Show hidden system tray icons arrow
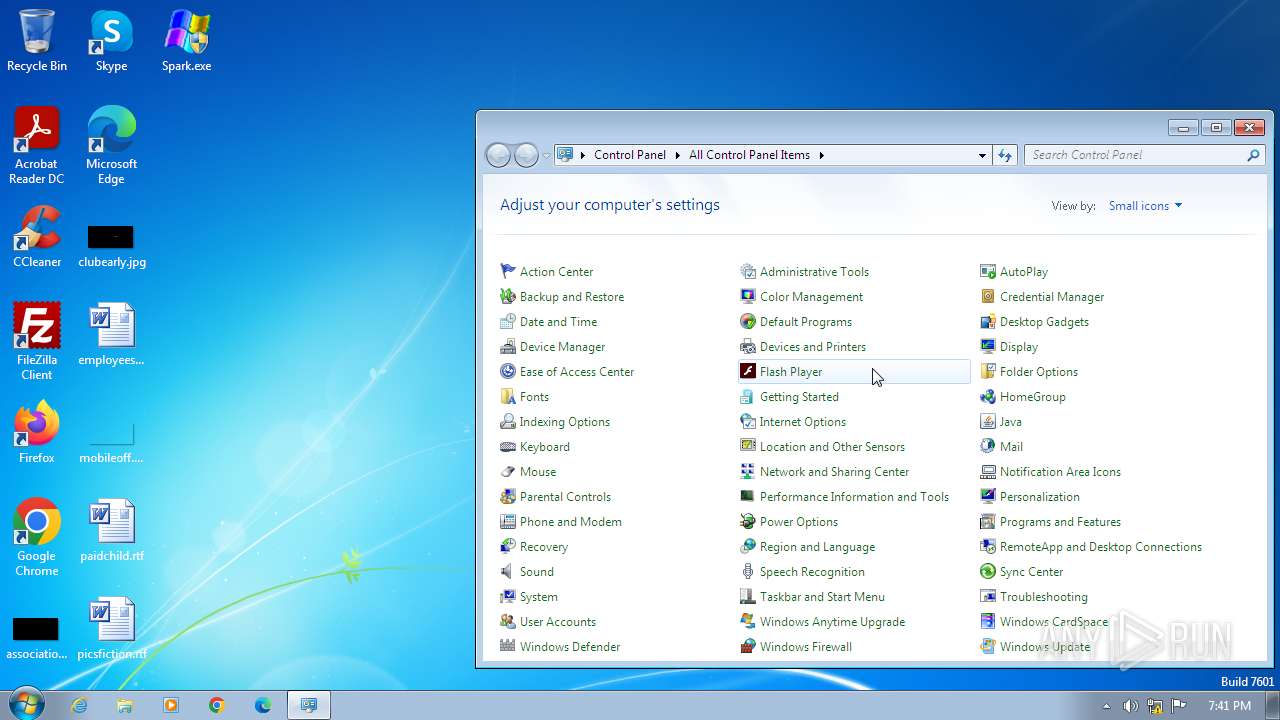 point(1106,706)
